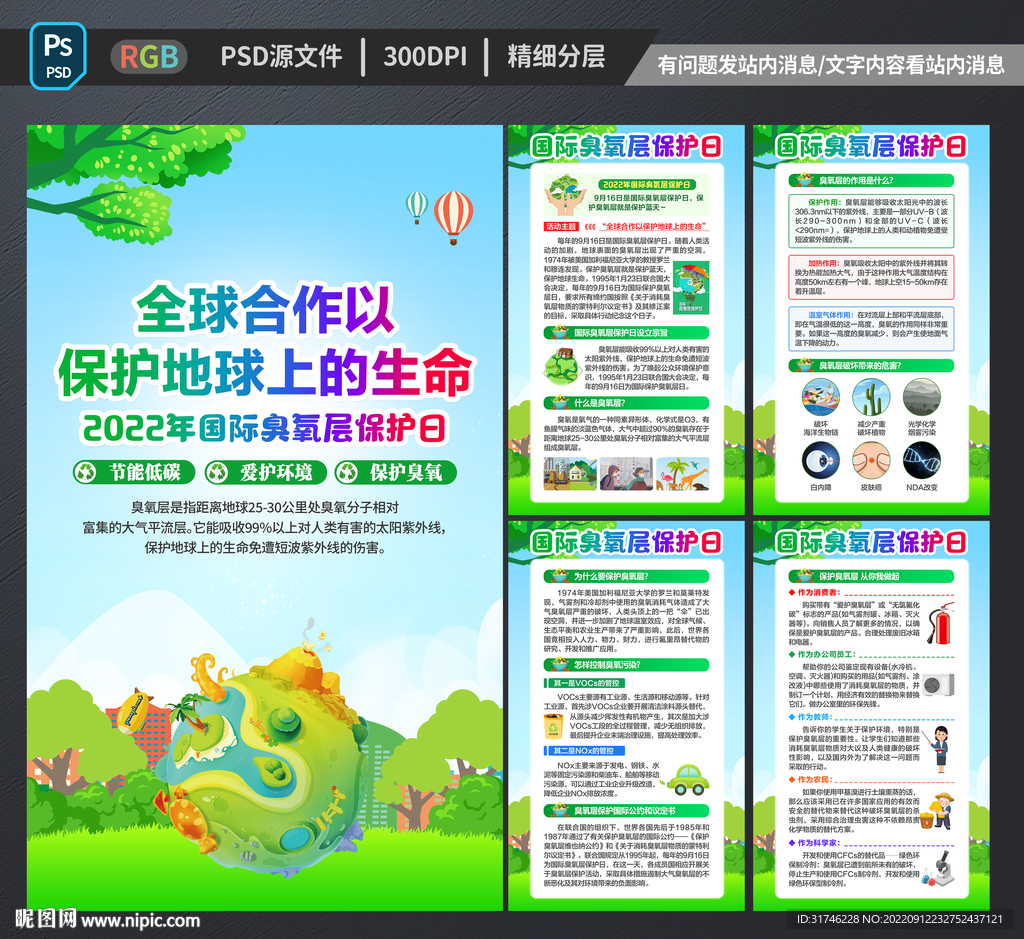
Task: Click the 什么是臭氧层? section header
Action: click(626, 403)
